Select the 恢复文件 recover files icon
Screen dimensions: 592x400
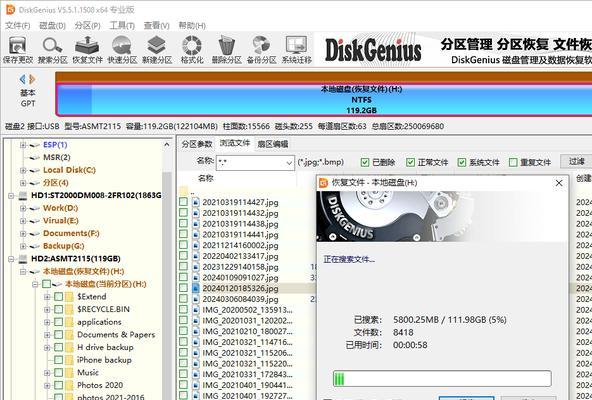pos(87,49)
